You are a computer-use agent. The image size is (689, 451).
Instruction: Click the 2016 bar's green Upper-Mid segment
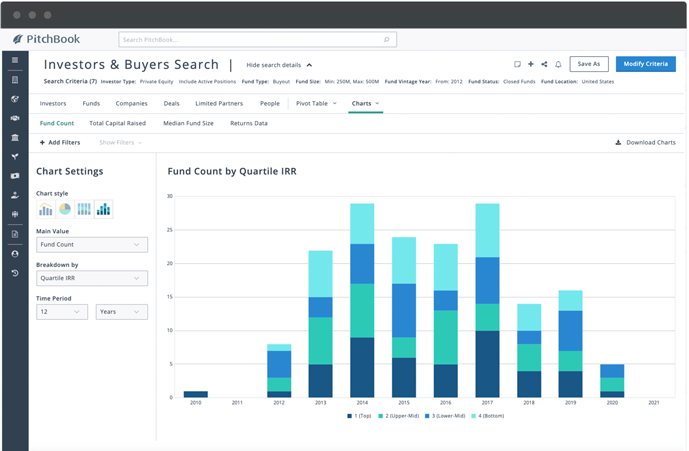tap(446, 338)
